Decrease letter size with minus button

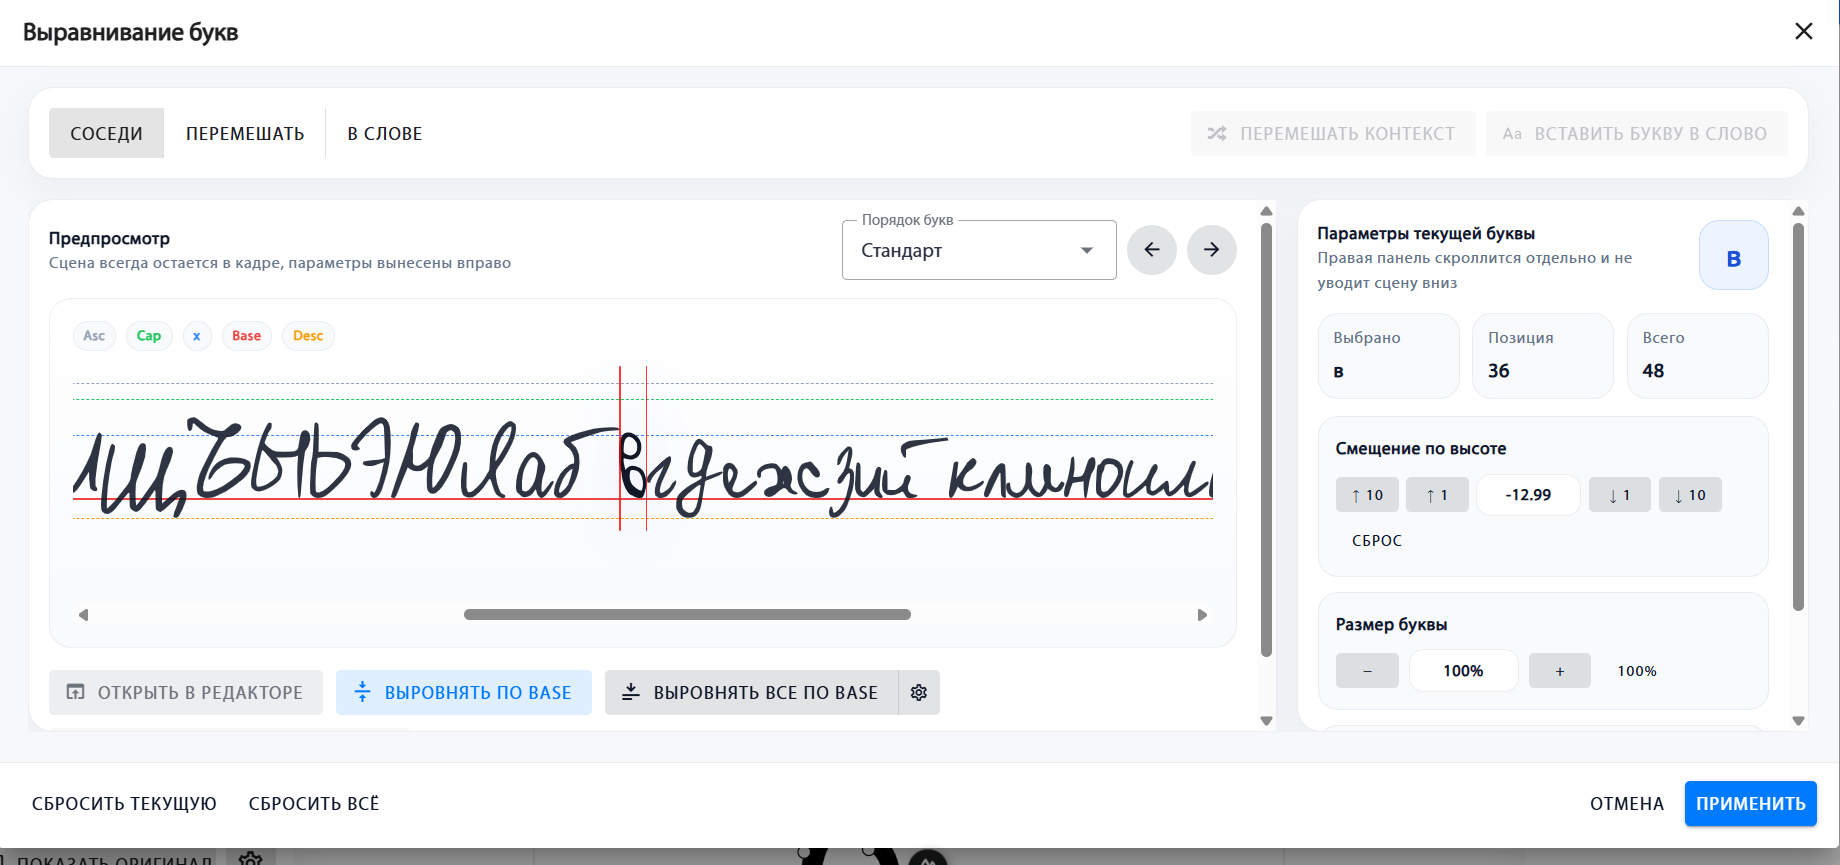click(1367, 671)
